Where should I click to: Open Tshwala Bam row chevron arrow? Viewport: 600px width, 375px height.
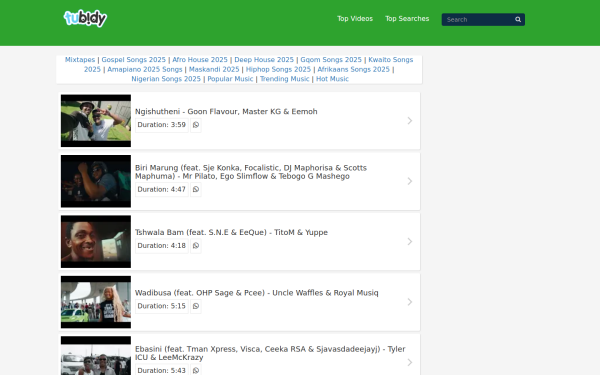tap(410, 241)
